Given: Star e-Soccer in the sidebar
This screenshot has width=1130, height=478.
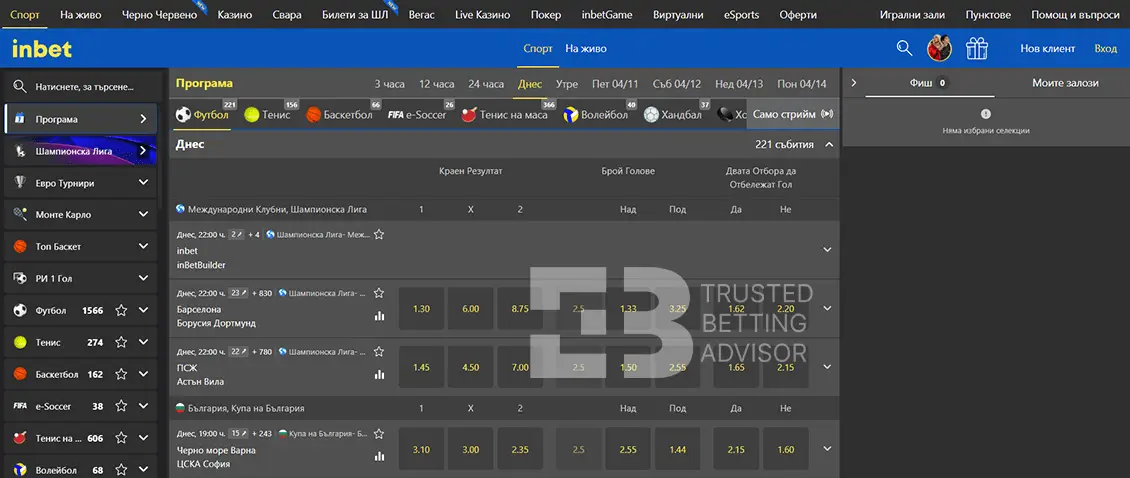Looking at the screenshot, I should click(x=121, y=406).
